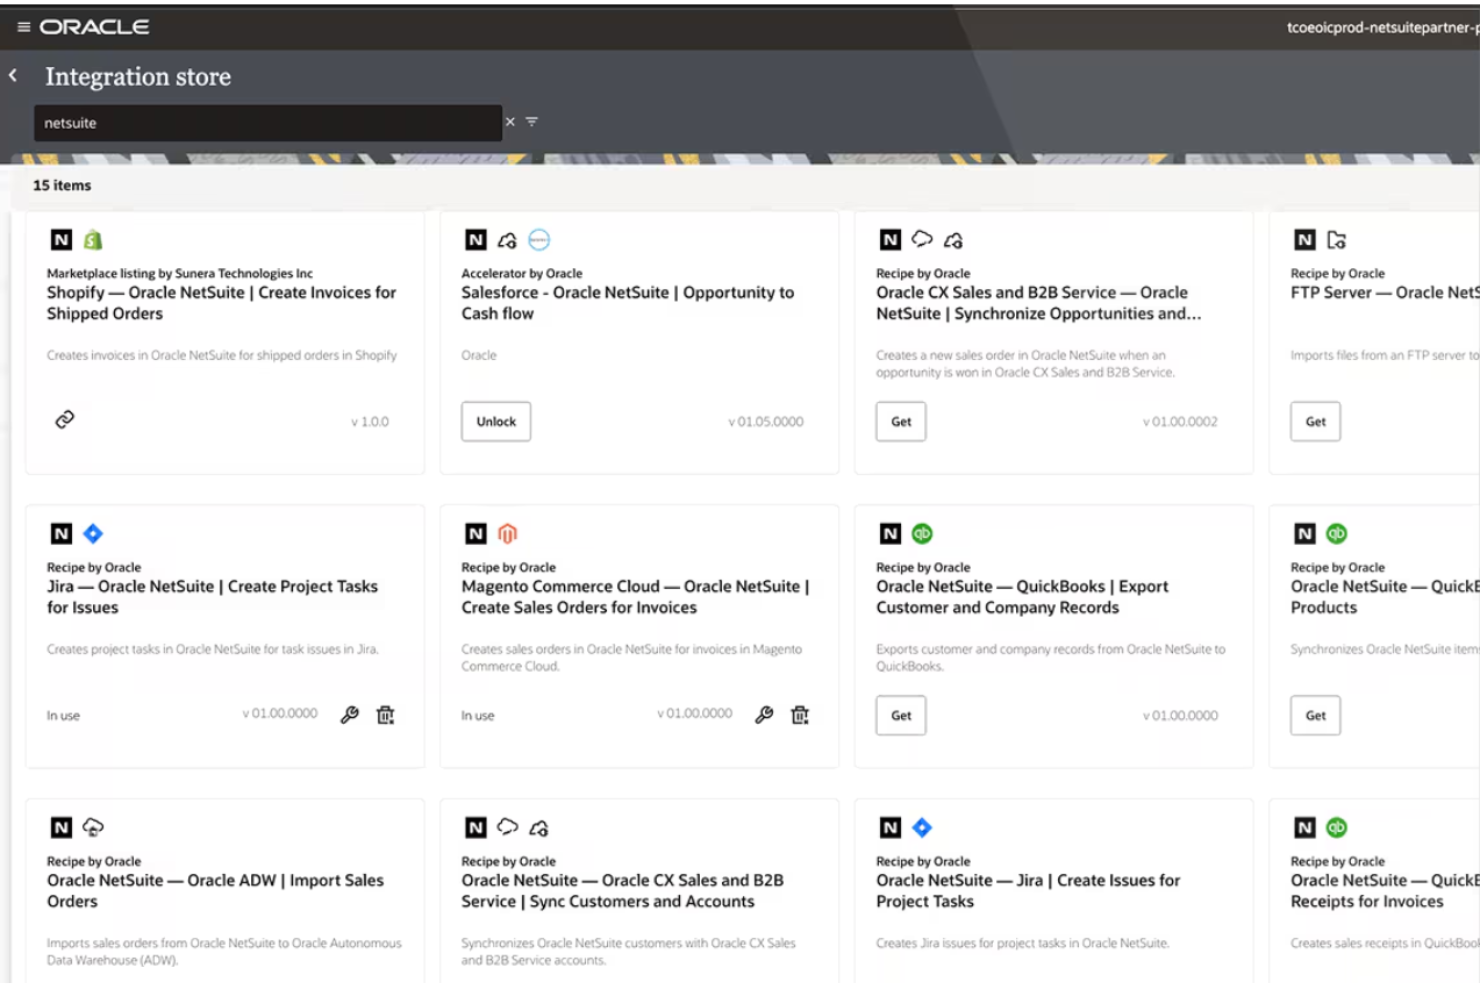Open the search filter options
This screenshot has height=987, width=1480.
(532, 122)
